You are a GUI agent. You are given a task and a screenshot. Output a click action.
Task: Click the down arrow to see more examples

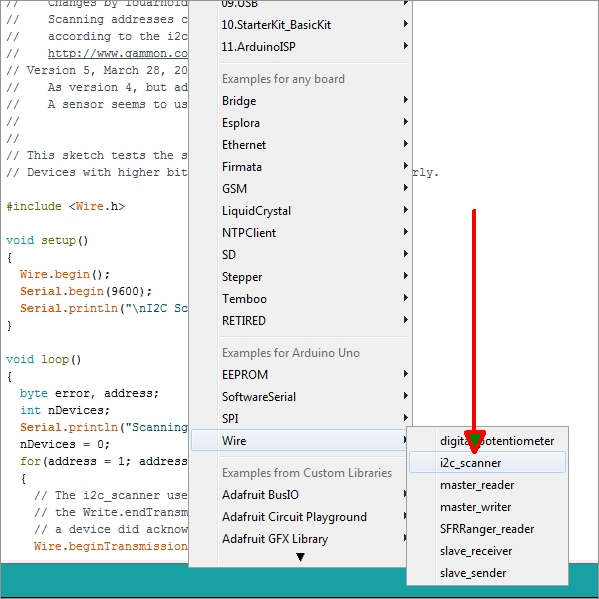(300, 557)
